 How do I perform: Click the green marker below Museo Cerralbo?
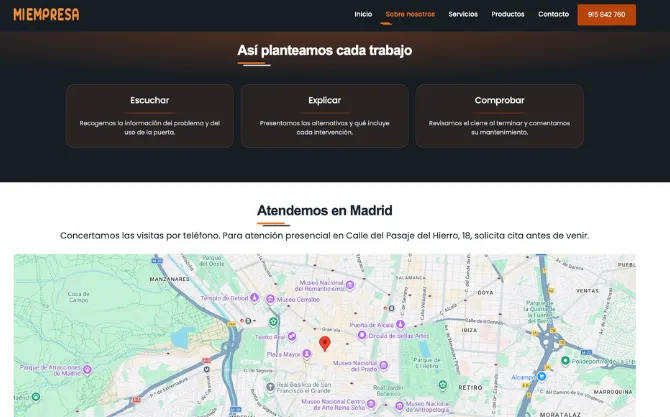pos(273,321)
